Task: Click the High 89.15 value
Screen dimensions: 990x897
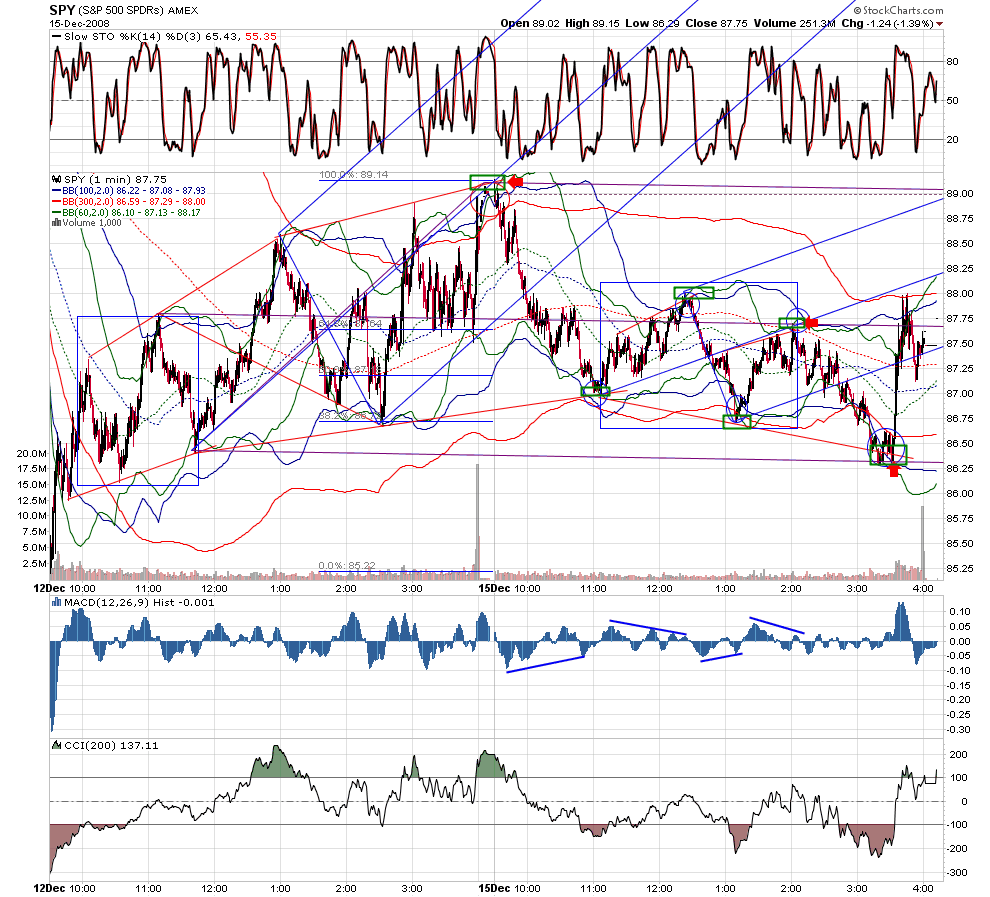Action: (592, 23)
